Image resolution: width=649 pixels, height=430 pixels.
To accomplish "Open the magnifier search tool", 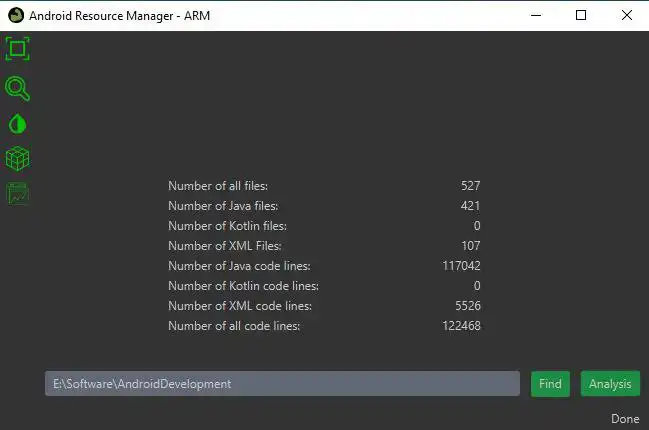I will click(x=17, y=89).
